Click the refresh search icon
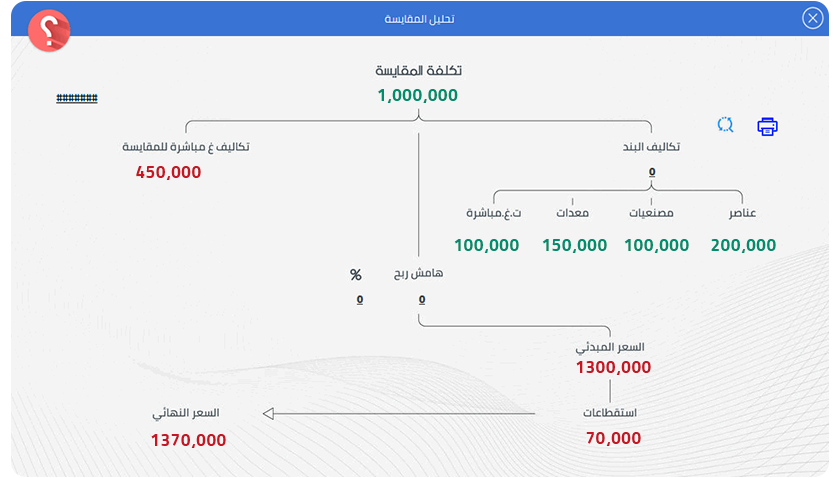This screenshot has height=478, width=839. pos(725,125)
